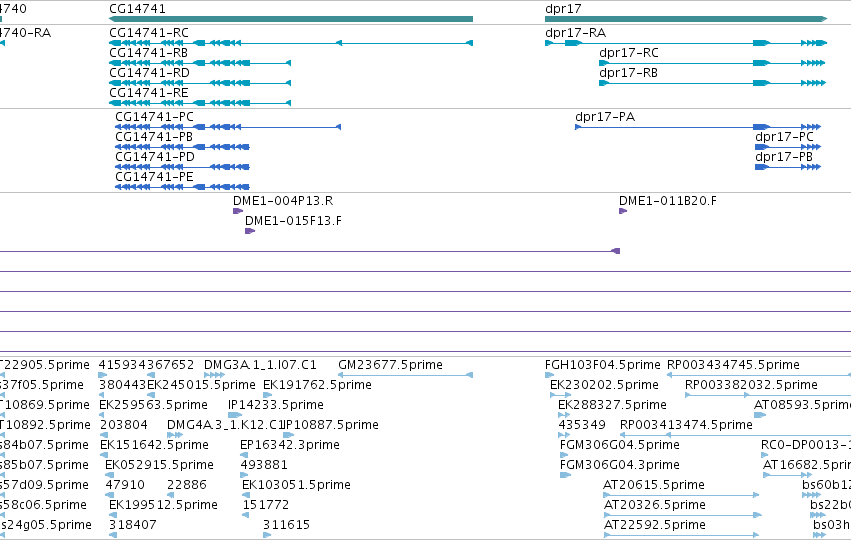
Task: Click the DME1-015F13.F label
Action: (x=293, y=221)
